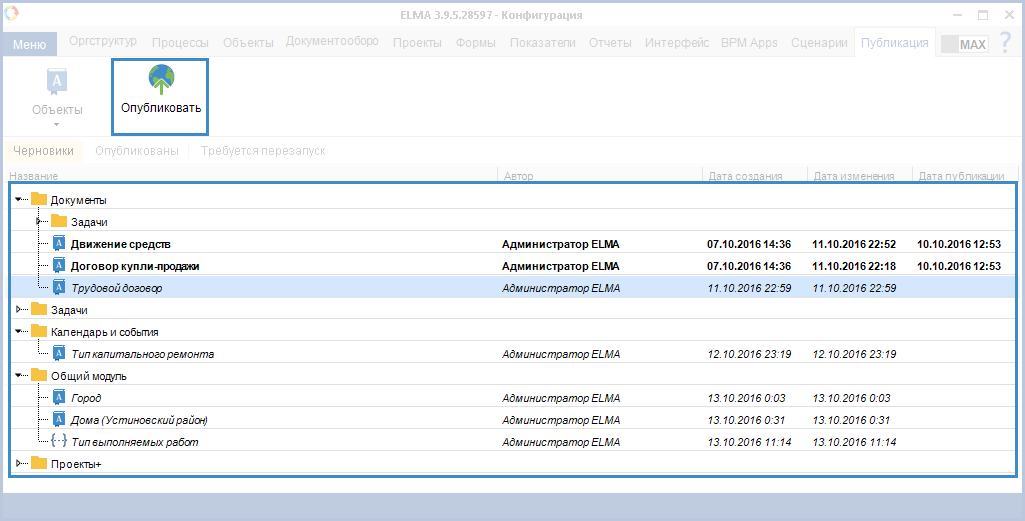Collapse the Календарь и события node
Image resolution: width=1025 pixels, height=521 pixels.
[18, 331]
